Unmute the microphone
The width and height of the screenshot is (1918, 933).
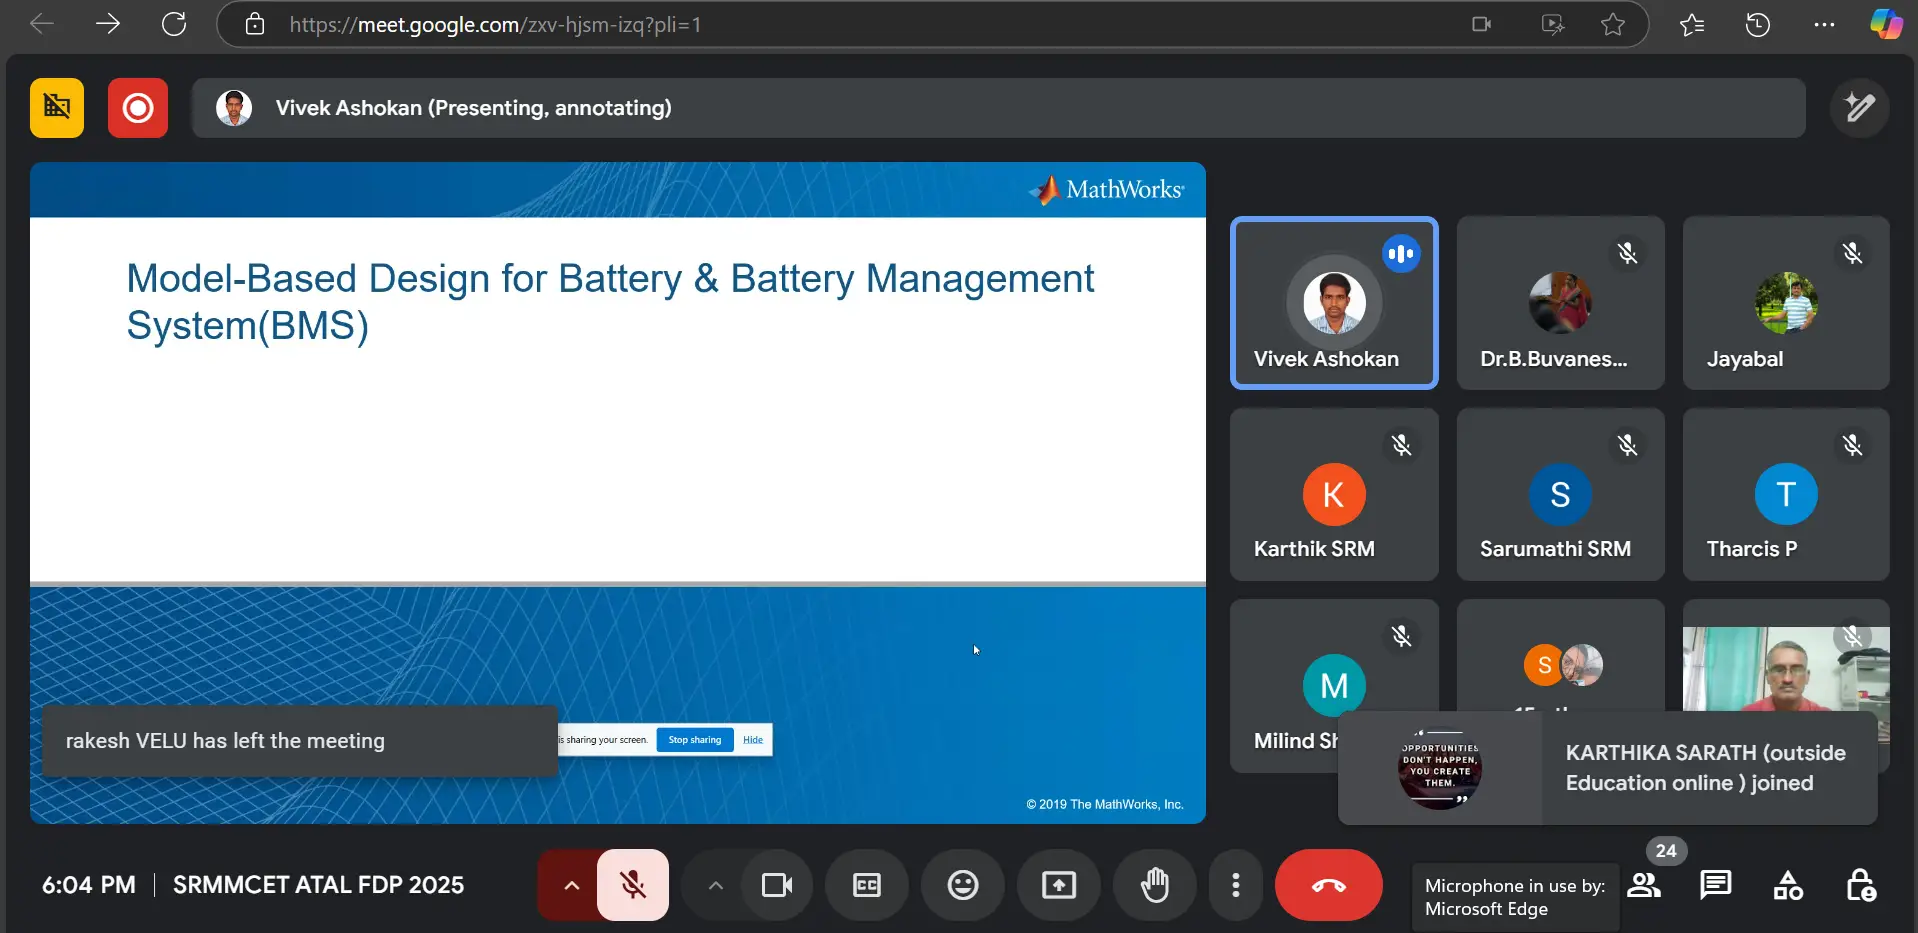tap(633, 885)
